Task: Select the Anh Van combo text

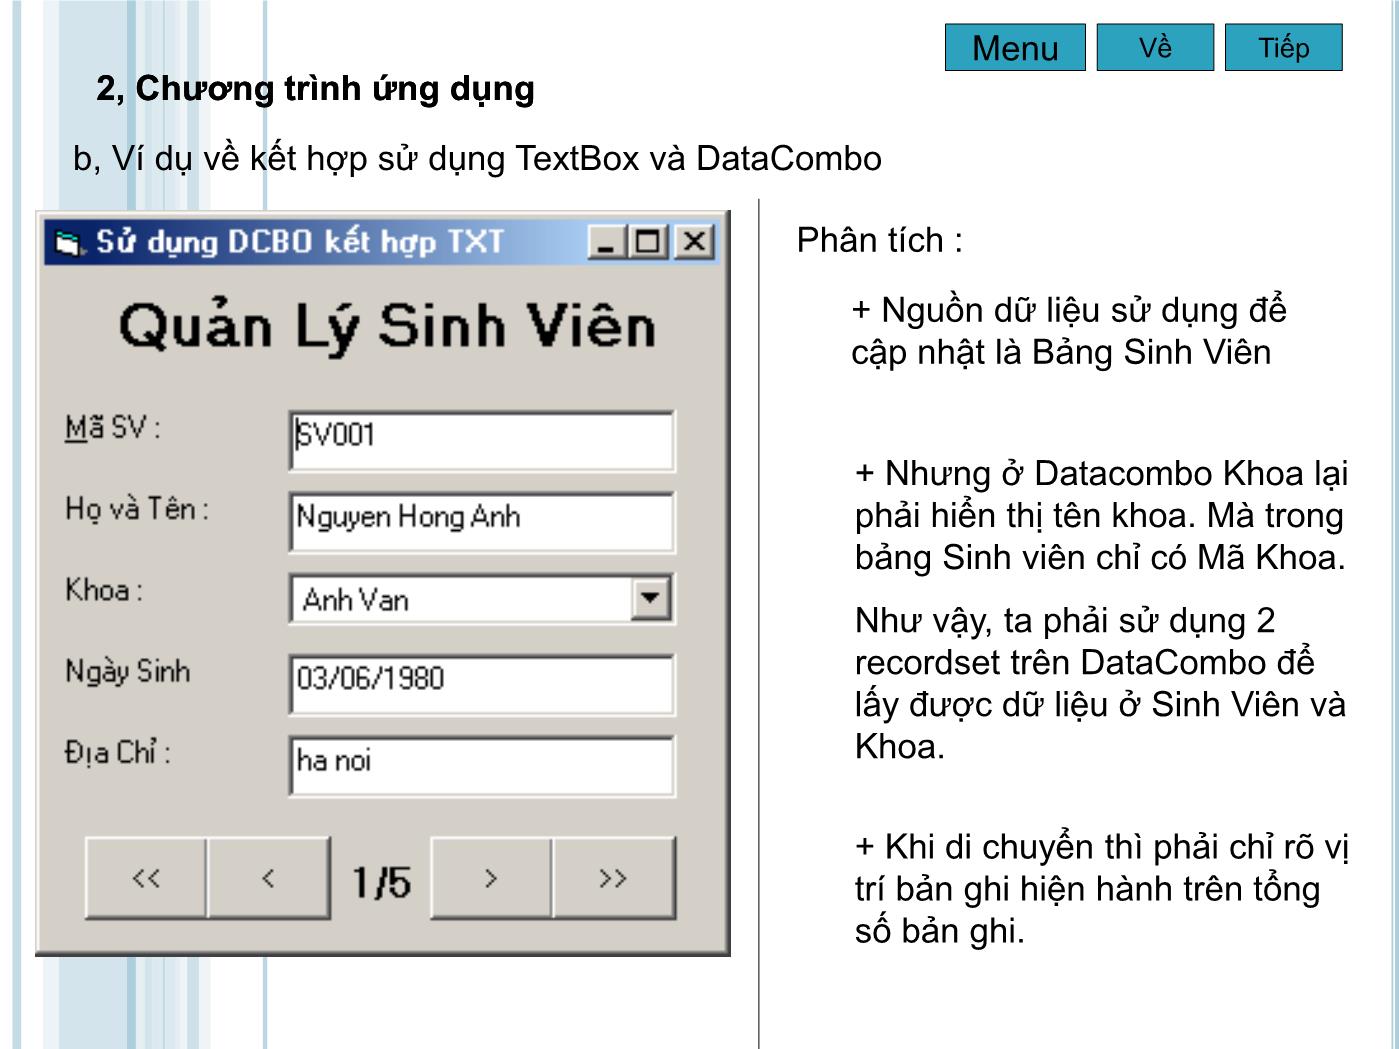Action: (x=356, y=600)
